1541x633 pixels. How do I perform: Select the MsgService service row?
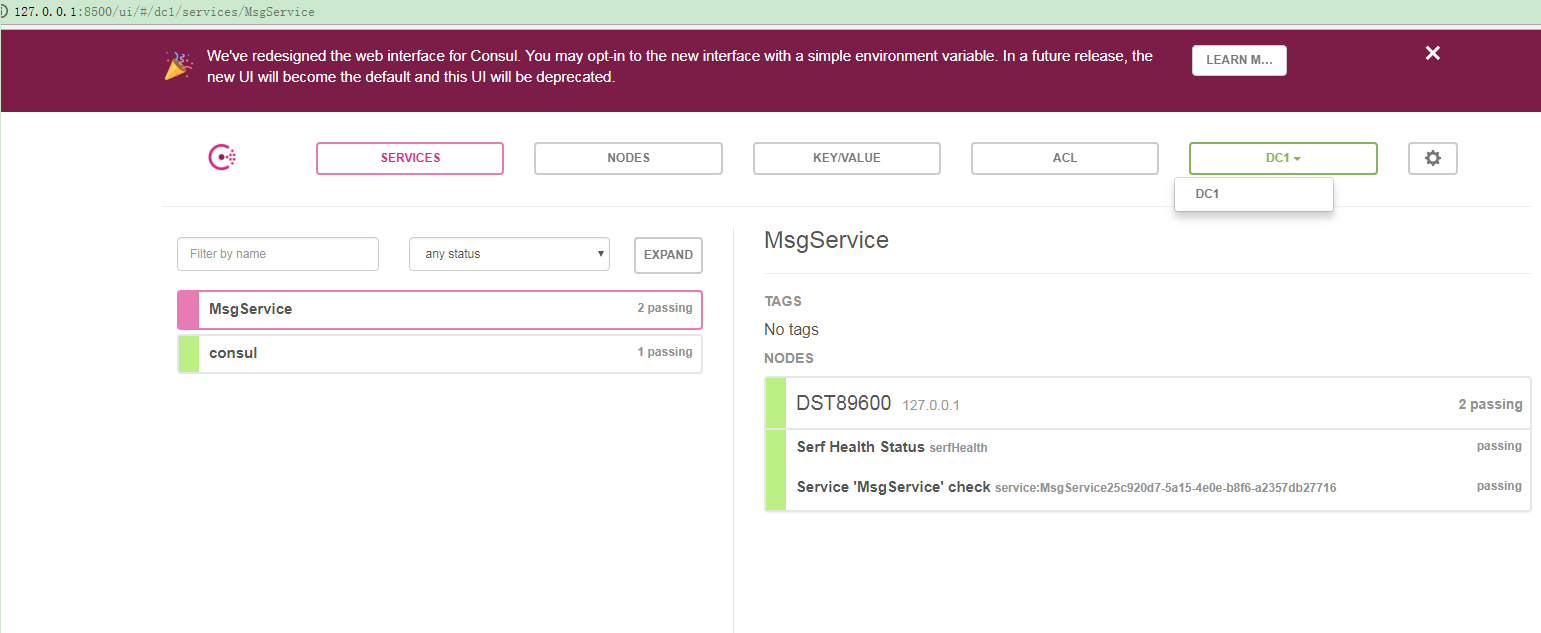(440, 310)
